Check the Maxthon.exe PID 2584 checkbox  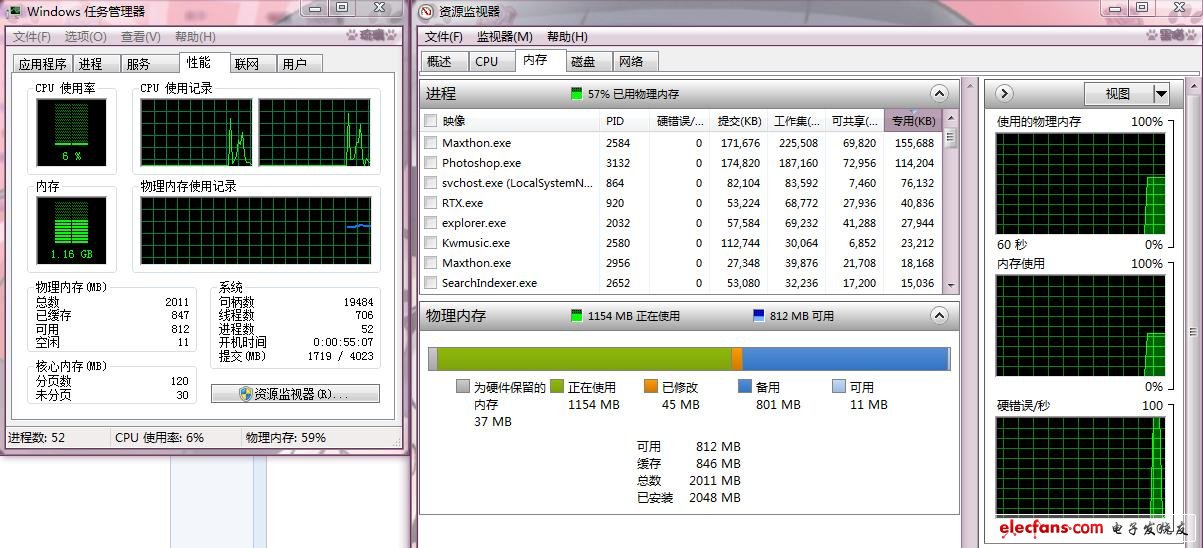tap(431, 143)
